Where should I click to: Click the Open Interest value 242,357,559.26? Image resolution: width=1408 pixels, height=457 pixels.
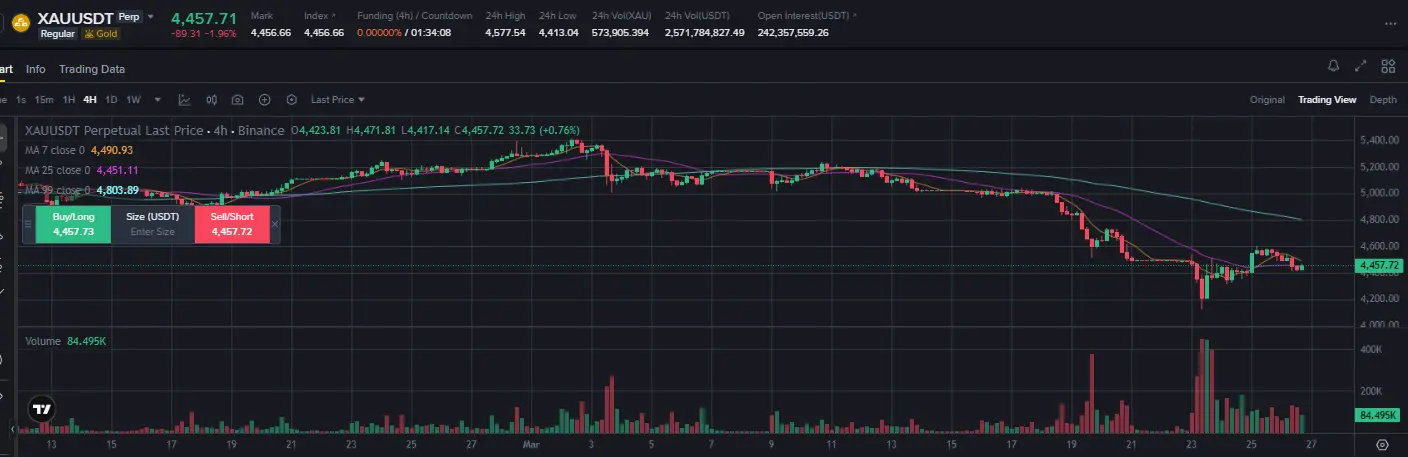pos(793,33)
